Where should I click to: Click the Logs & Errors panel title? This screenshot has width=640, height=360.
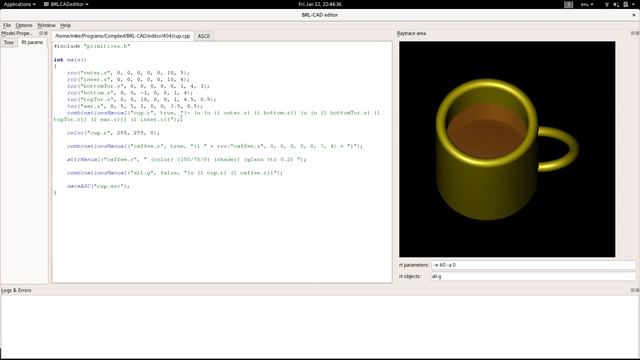[x=16, y=290]
